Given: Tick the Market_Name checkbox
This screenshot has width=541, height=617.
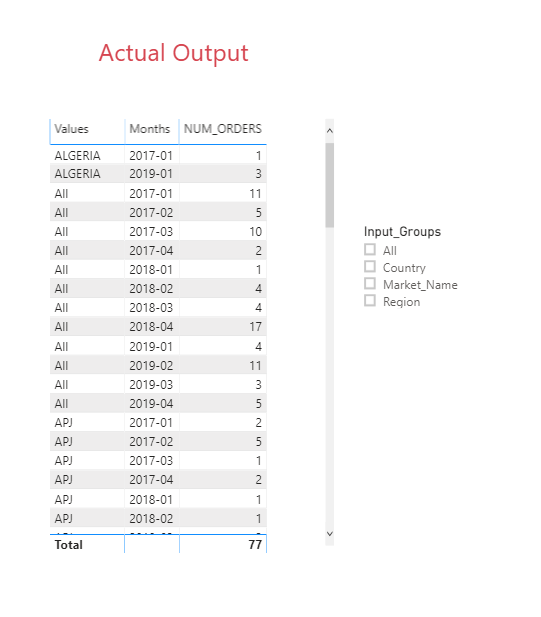Looking at the screenshot, I should [370, 283].
